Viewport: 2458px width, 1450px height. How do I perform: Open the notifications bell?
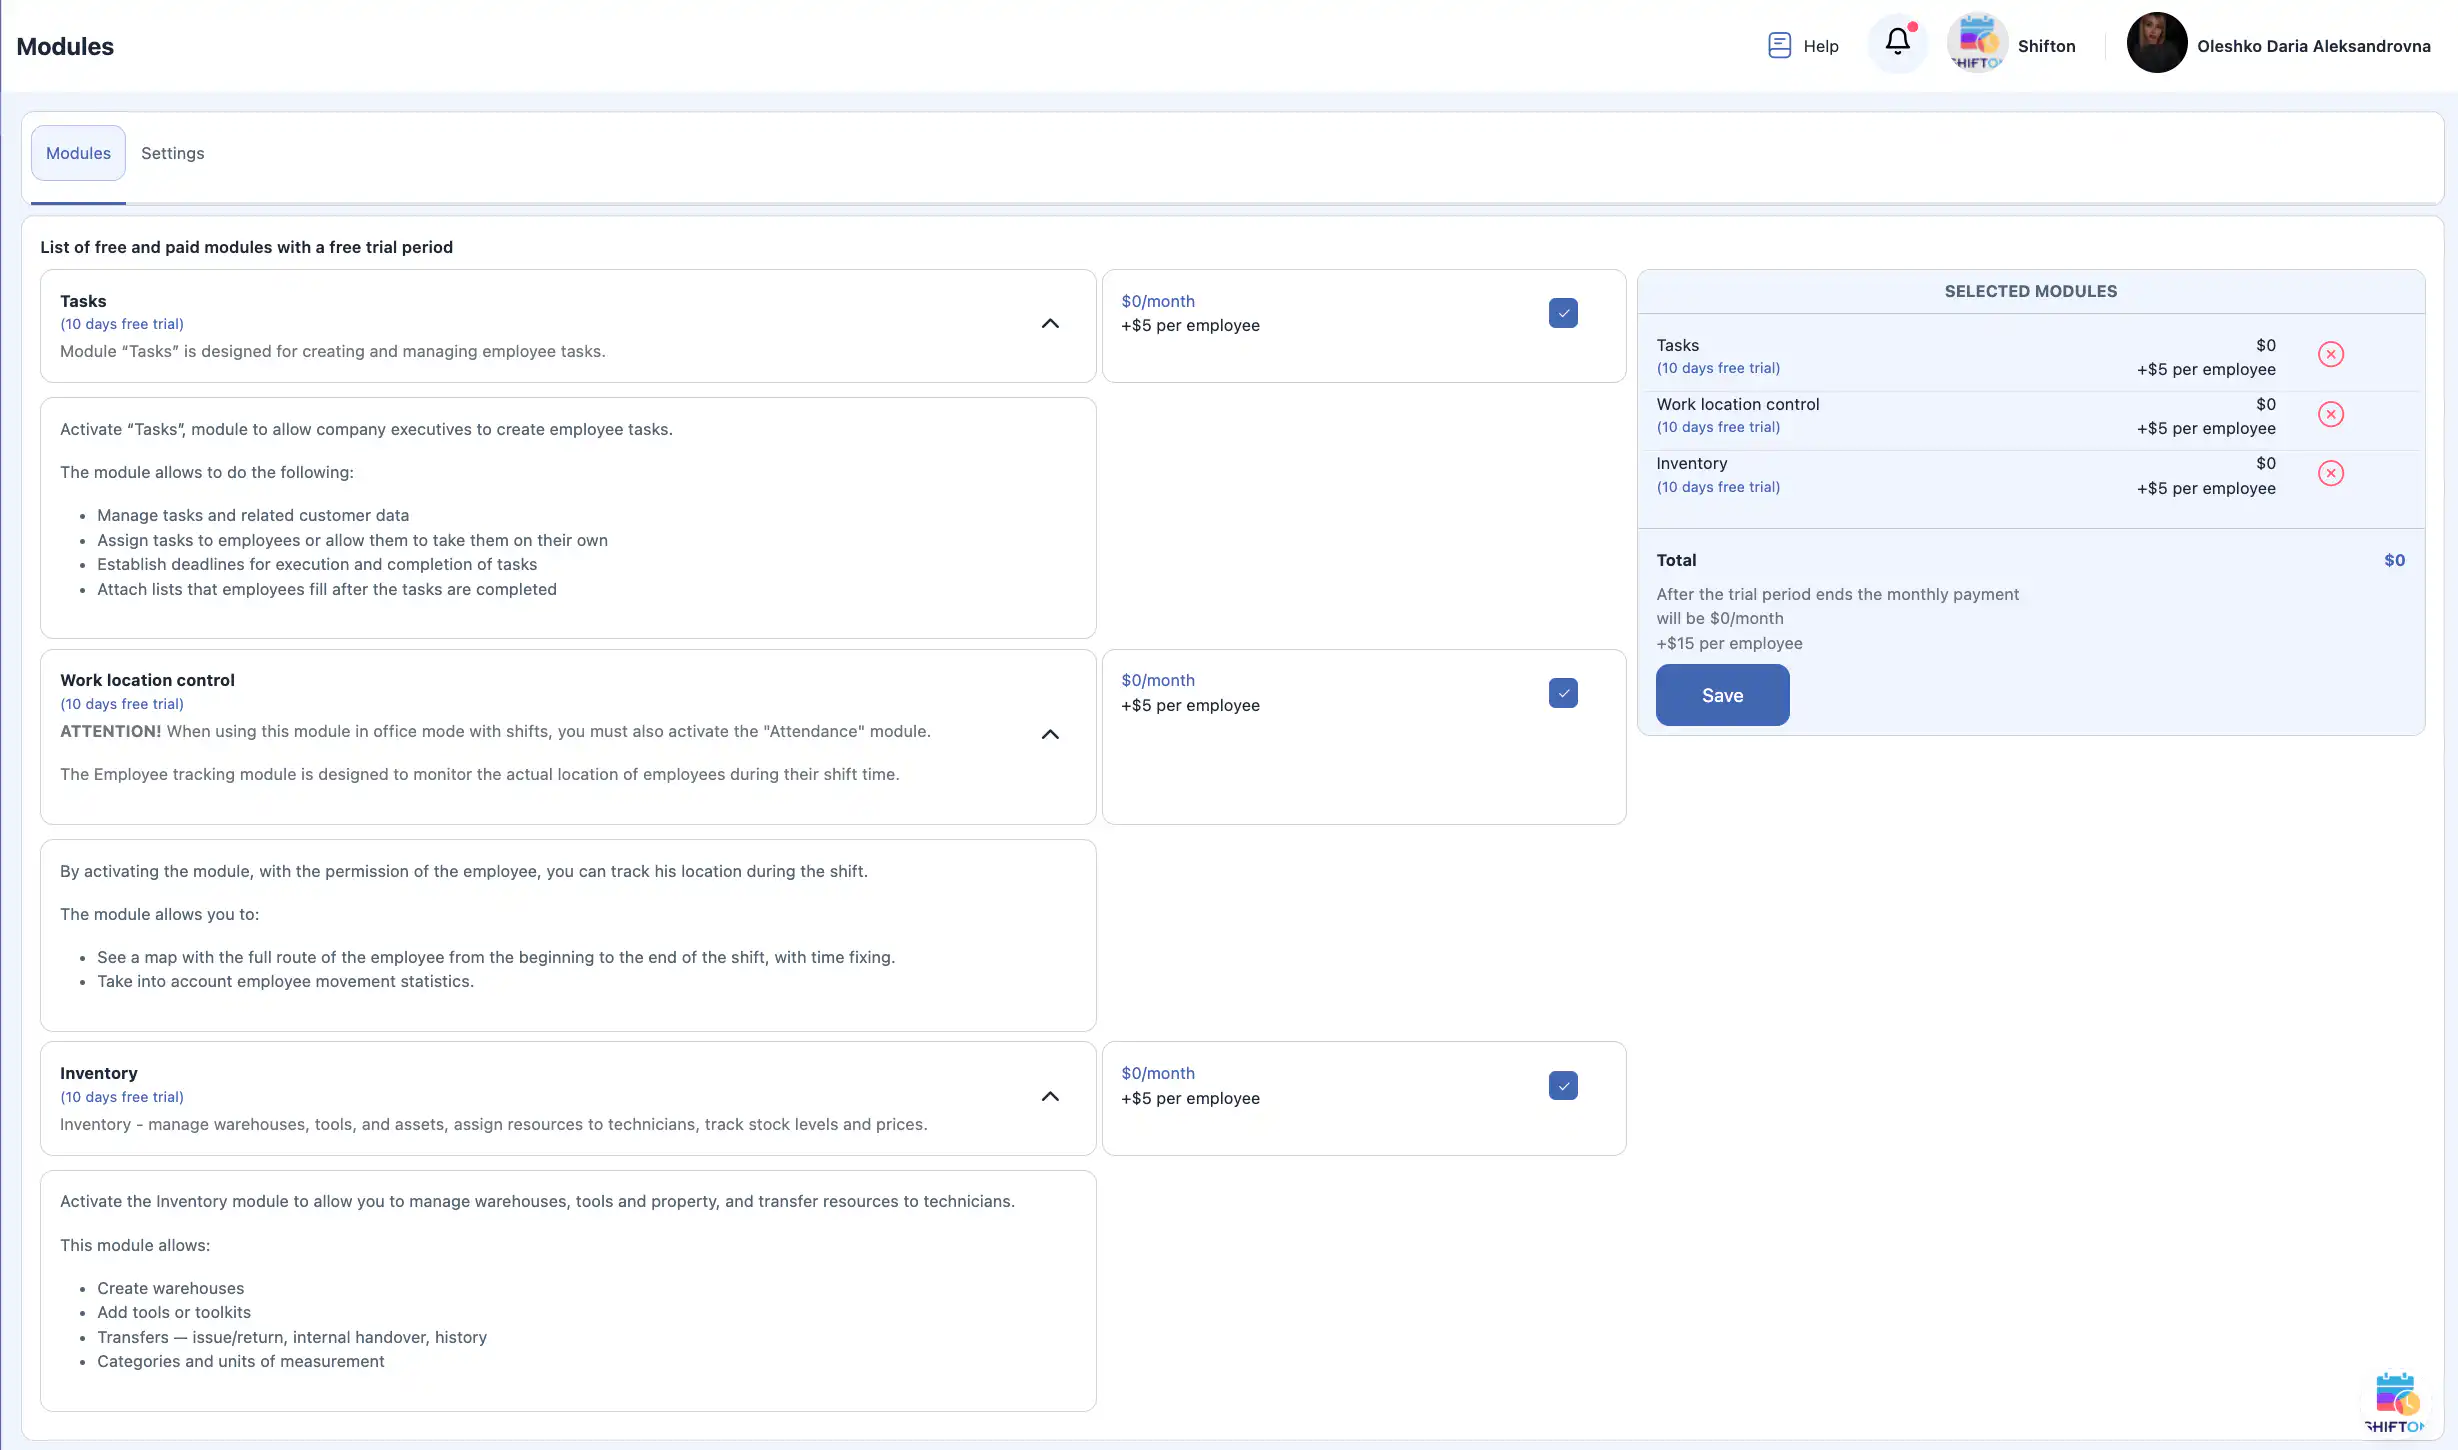point(1897,43)
